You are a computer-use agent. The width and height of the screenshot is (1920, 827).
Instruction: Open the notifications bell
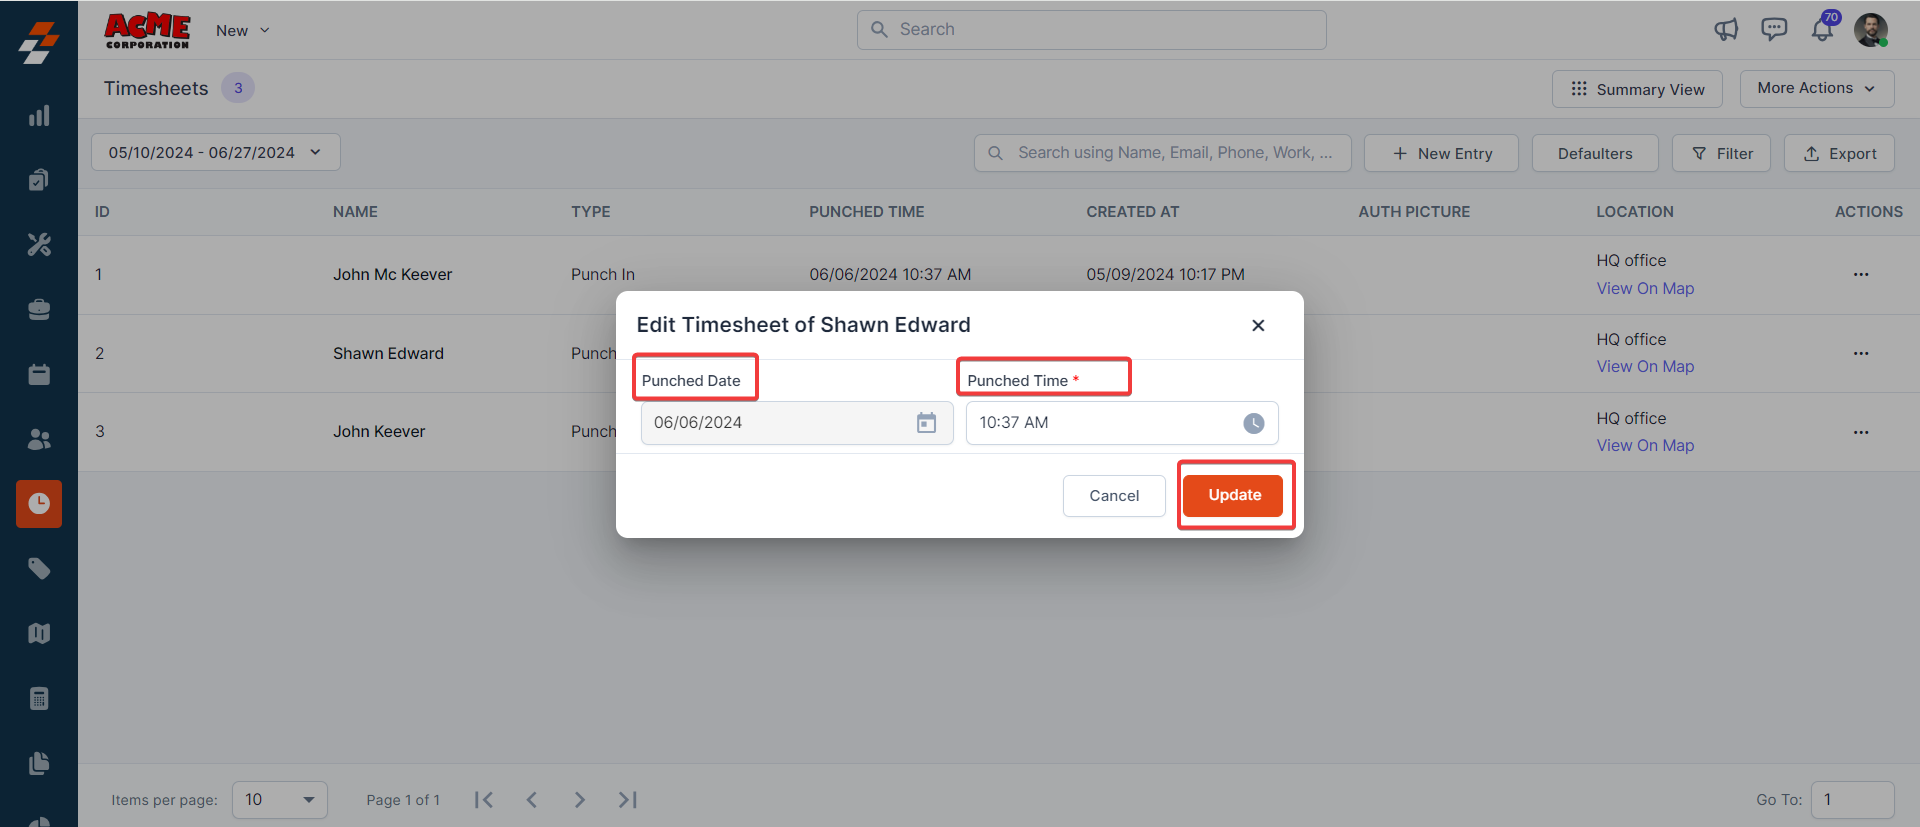(1822, 30)
